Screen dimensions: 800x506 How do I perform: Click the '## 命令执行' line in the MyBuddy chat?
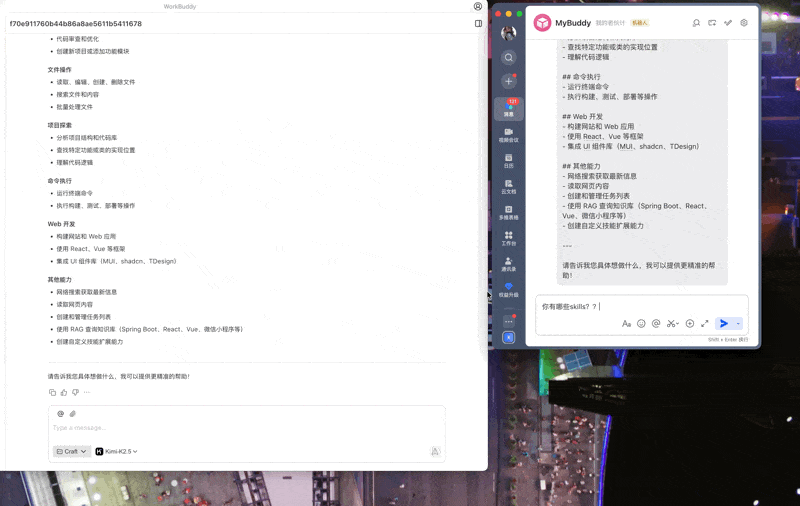point(581,77)
